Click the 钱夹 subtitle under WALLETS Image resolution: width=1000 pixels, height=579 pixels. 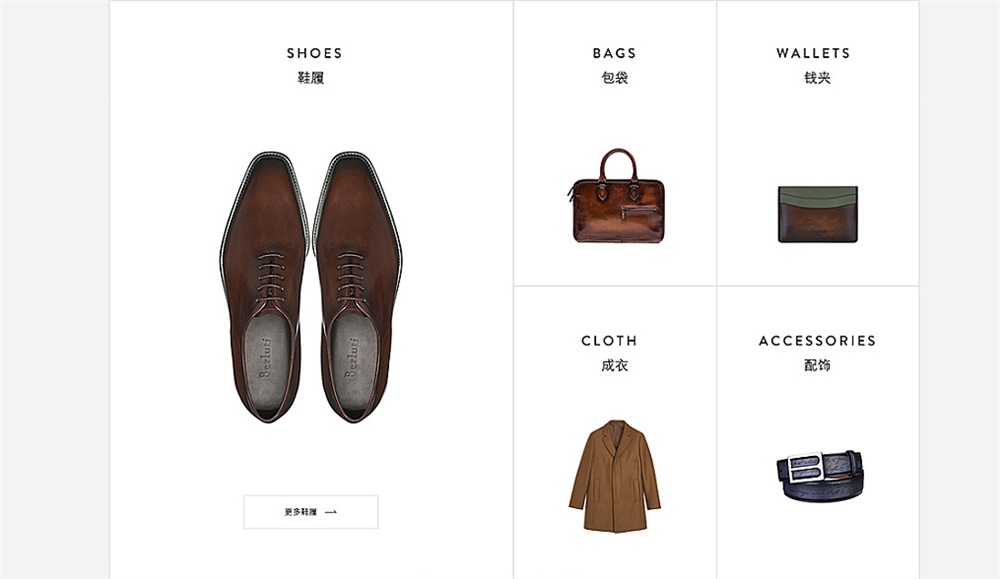click(817, 78)
